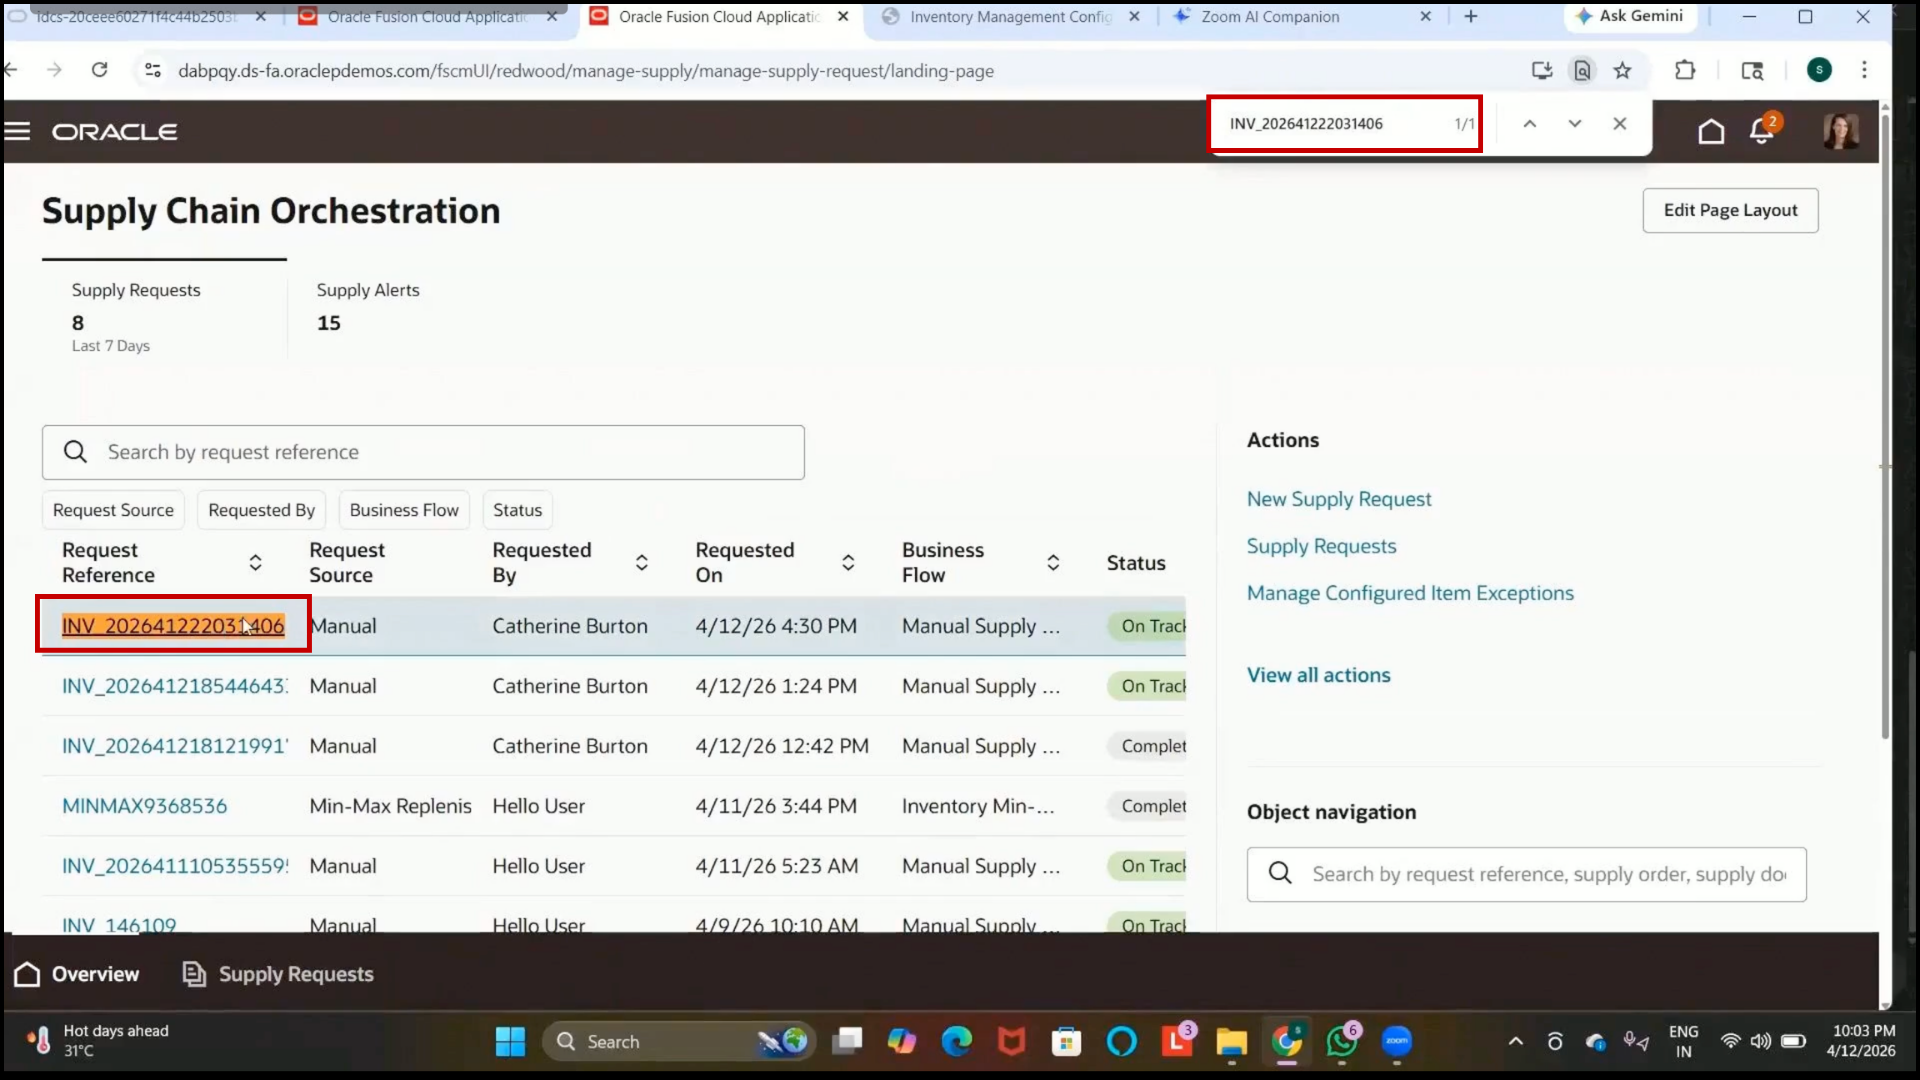Select the Supply Alerts summary tile

[x=368, y=307]
